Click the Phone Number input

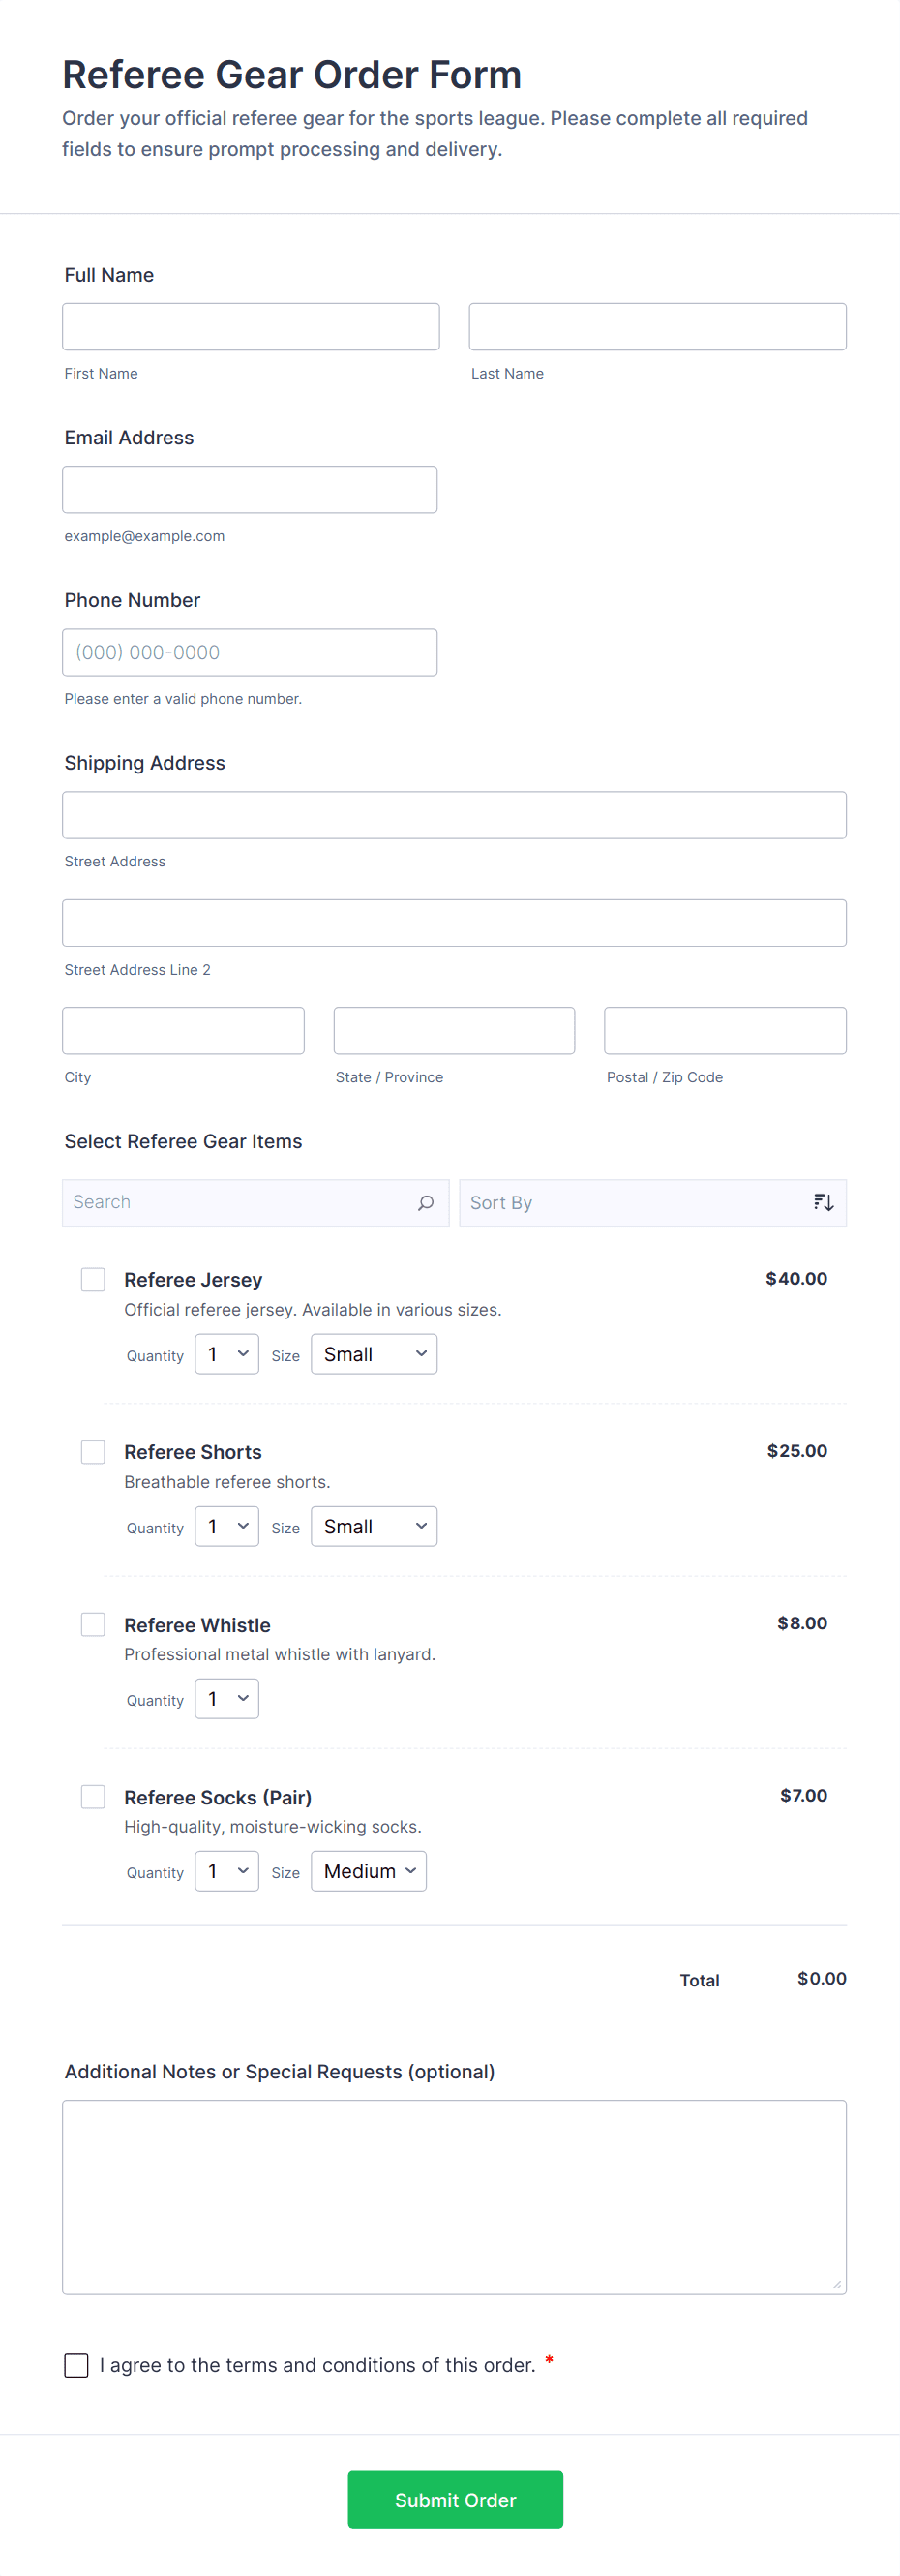tap(249, 652)
